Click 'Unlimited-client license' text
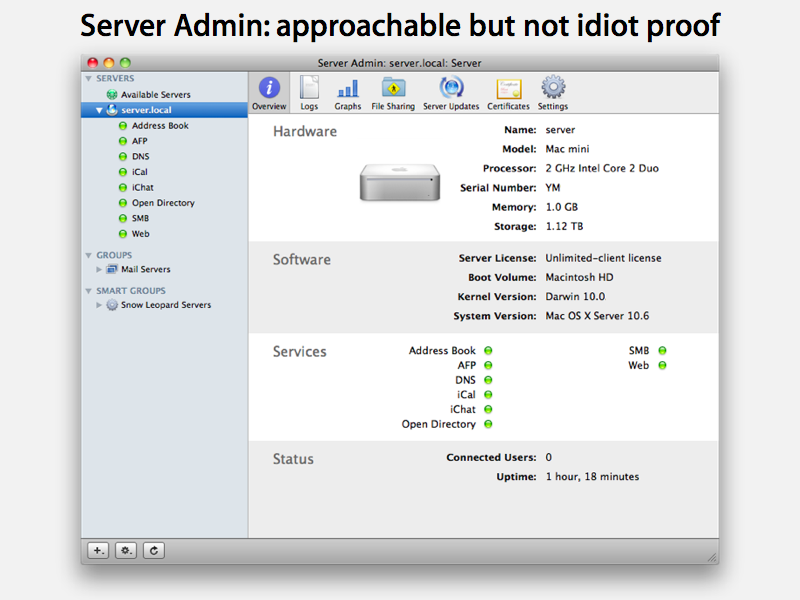The height and width of the screenshot is (600, 800). pyautogui.click(x=603, y=258)
